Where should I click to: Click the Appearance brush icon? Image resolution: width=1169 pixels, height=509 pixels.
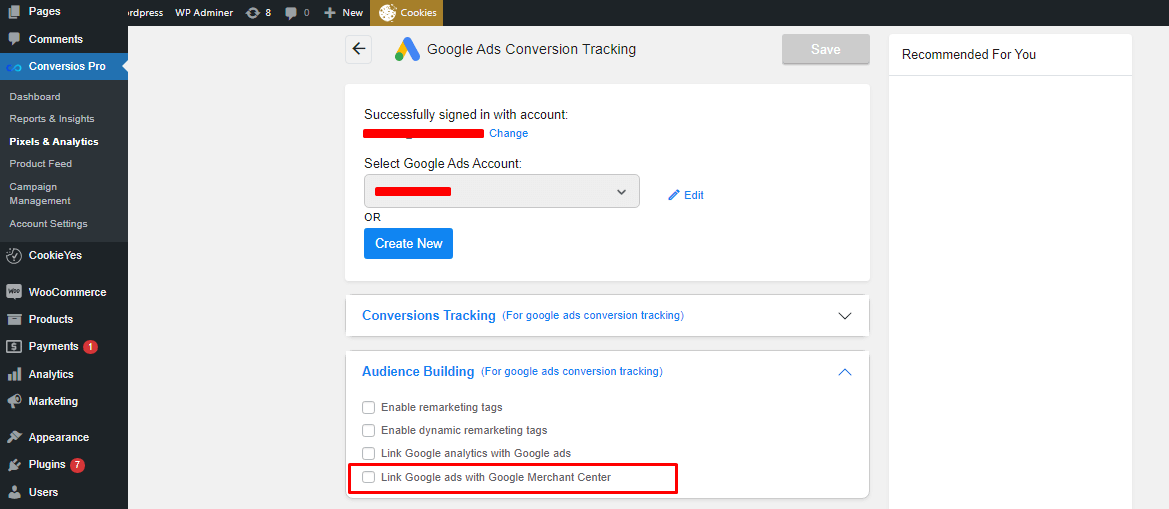click(13, 437)
